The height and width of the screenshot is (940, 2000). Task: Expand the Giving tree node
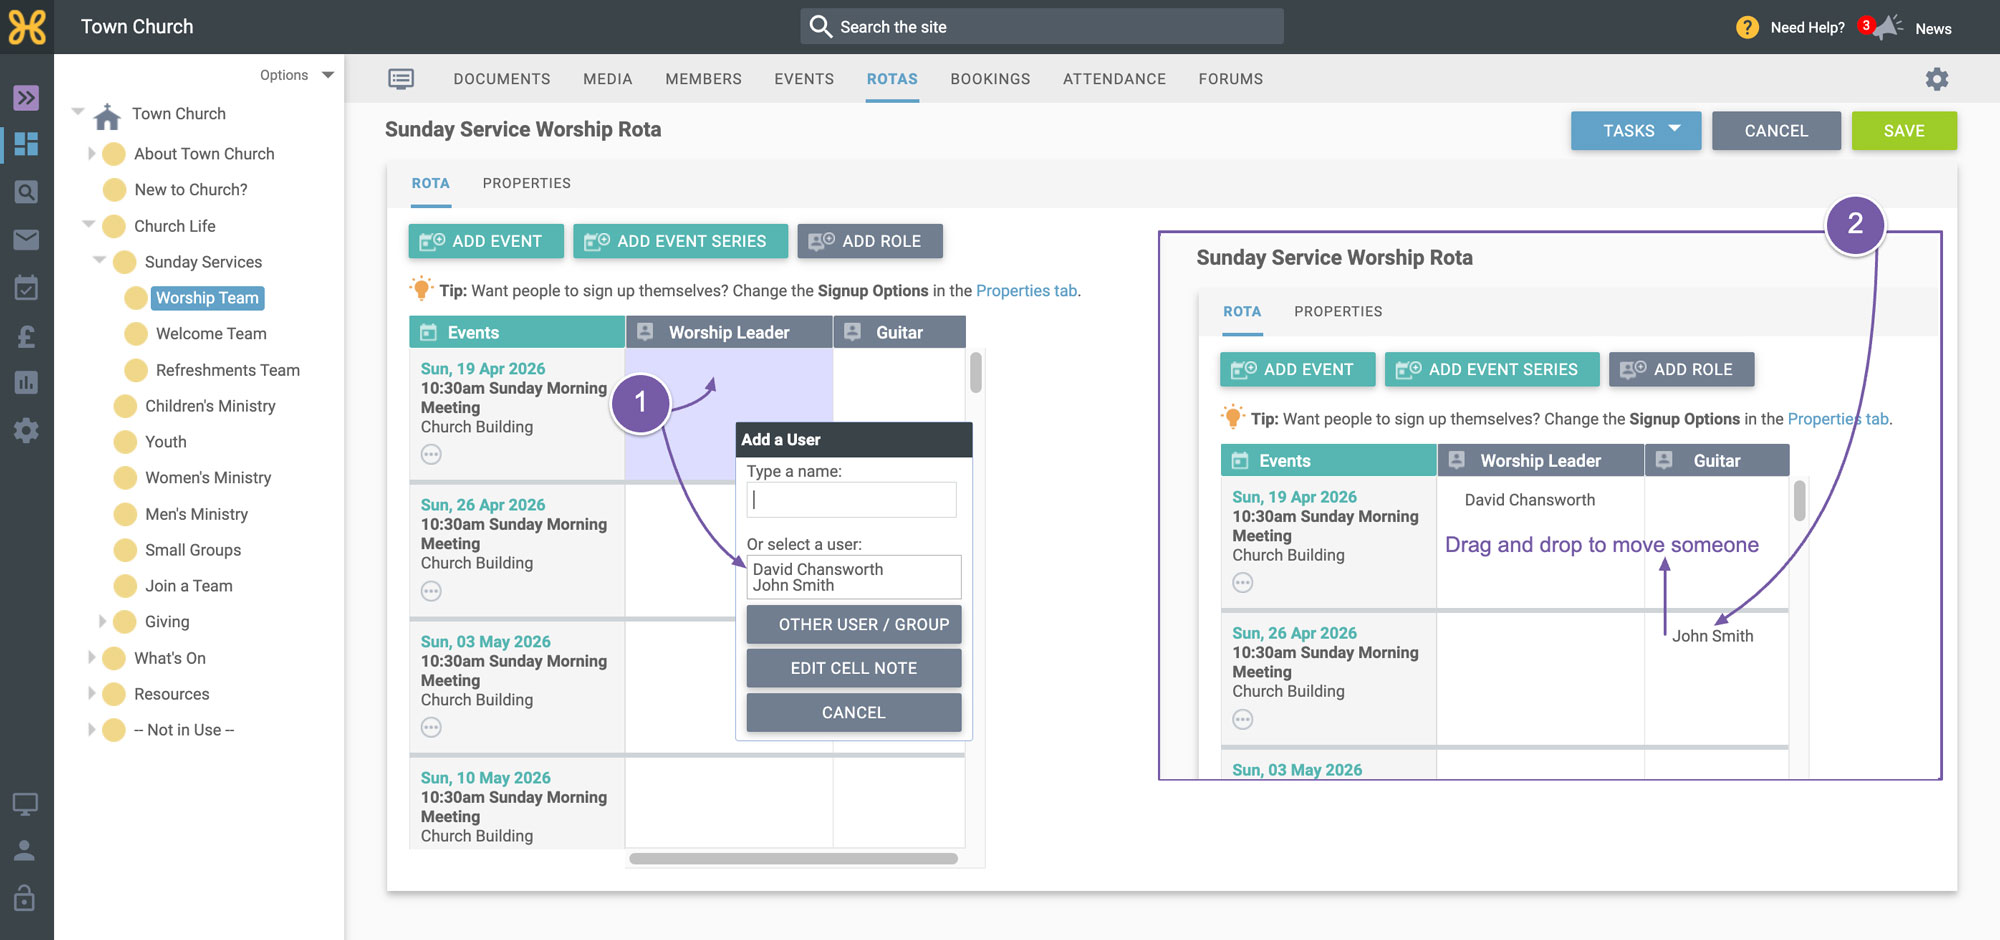click(102, 621)
